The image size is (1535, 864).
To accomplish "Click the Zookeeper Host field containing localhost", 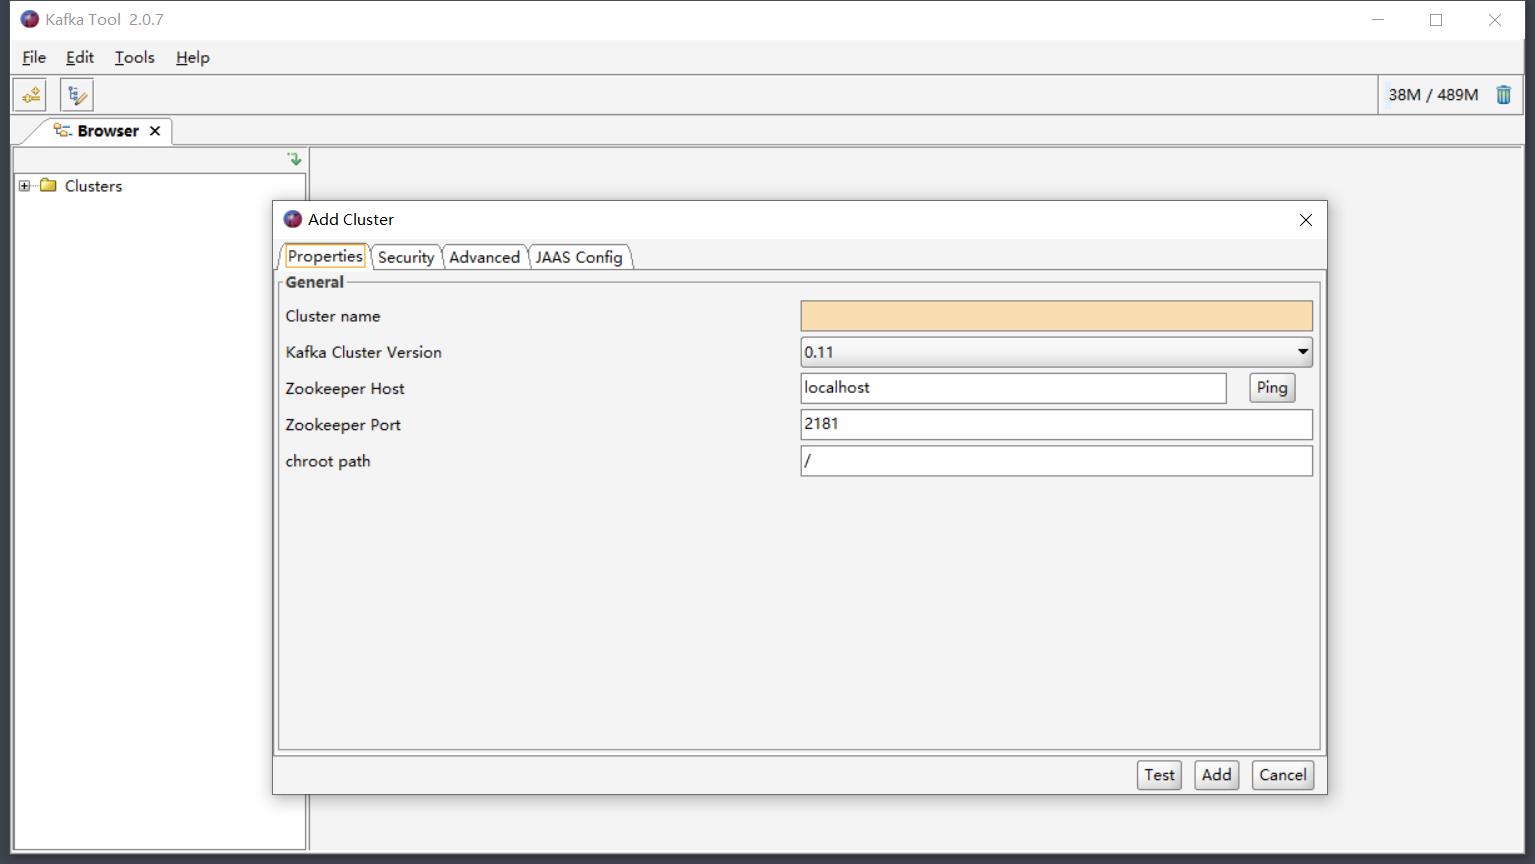I will 1013,388.
